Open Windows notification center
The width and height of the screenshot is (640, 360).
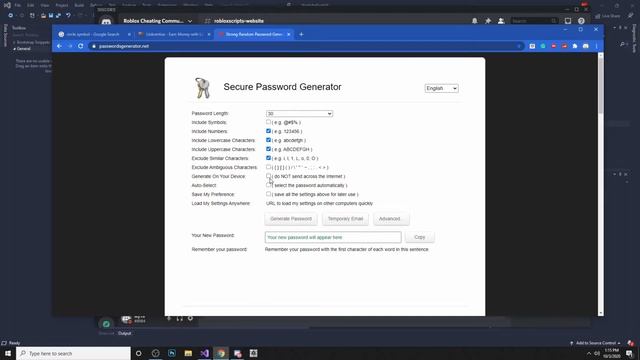tap(630, 353)
